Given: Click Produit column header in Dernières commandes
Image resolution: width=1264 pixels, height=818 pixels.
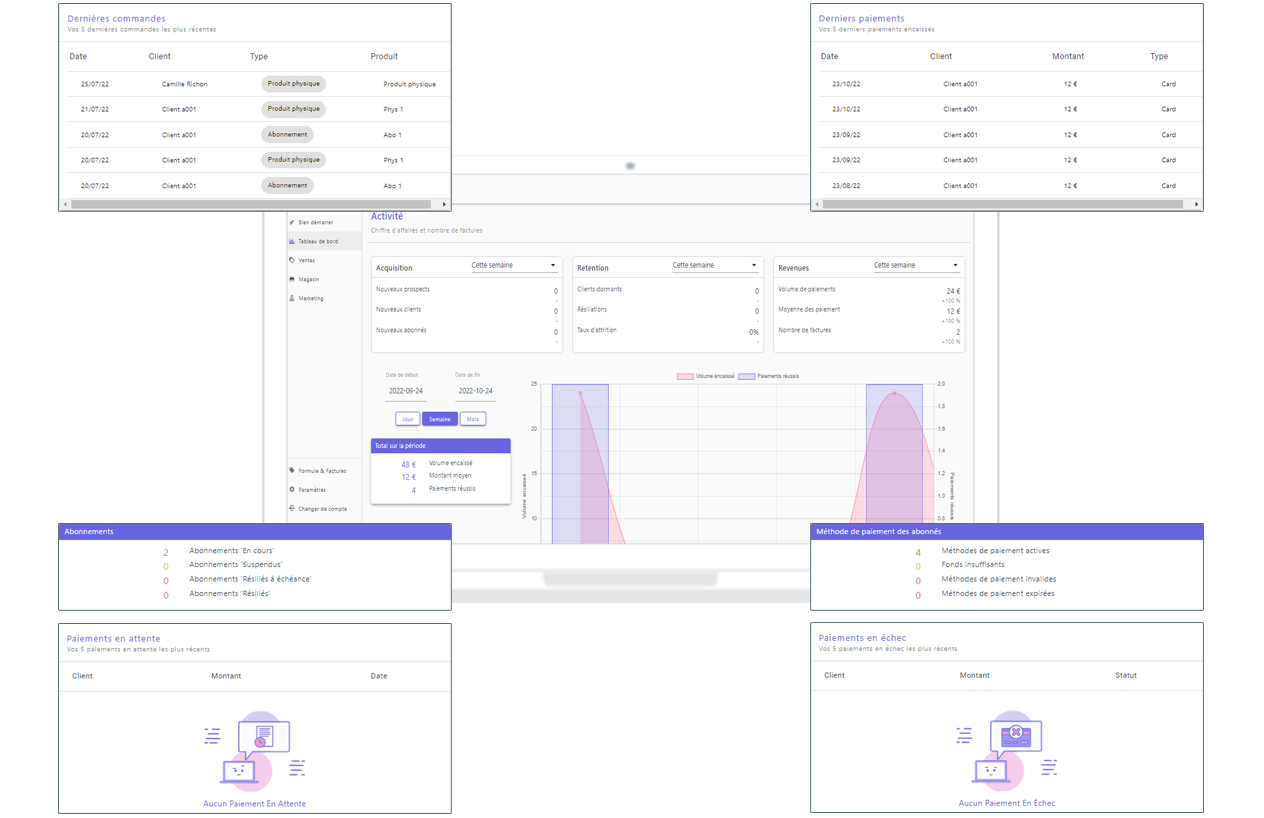Looking at the screenshot, I should click(384, 56).
